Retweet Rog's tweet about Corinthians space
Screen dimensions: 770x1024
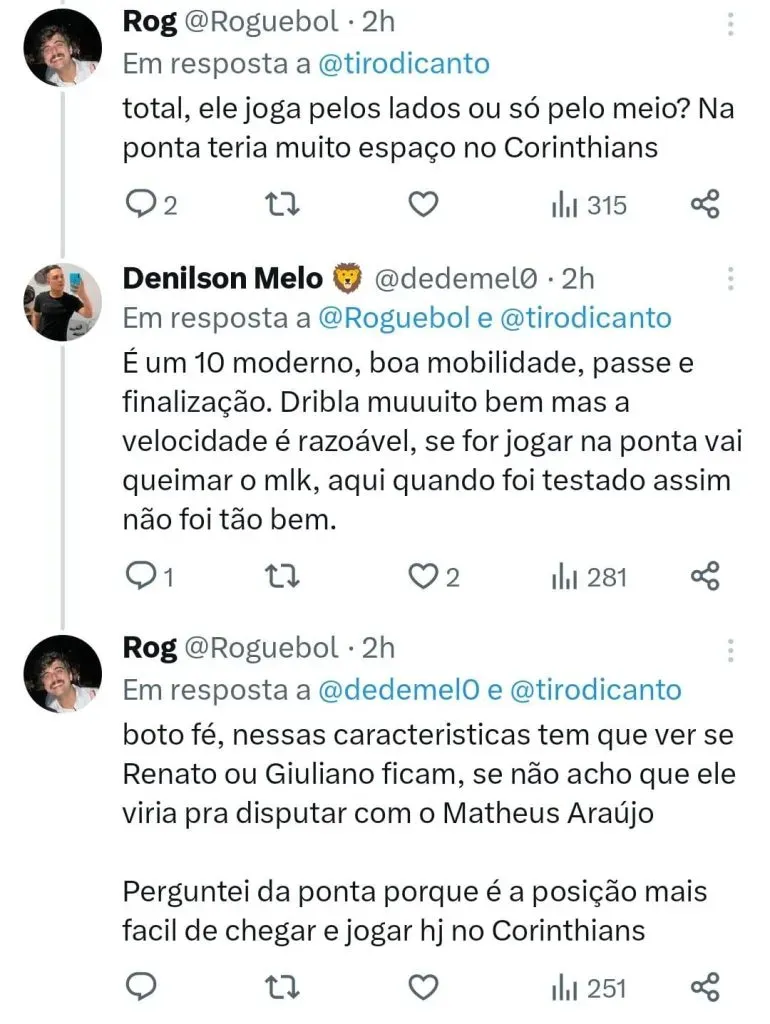[287, 205]
